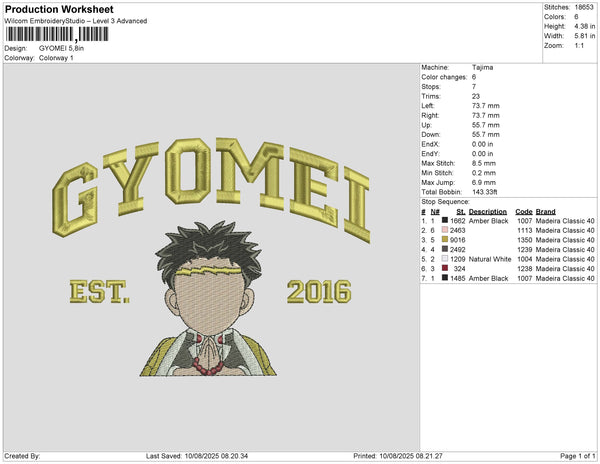Image resolution: width=600 pixels, height=464 pixels.
Task: Click the code '1350' in row 3
Action: click(525, 240)
